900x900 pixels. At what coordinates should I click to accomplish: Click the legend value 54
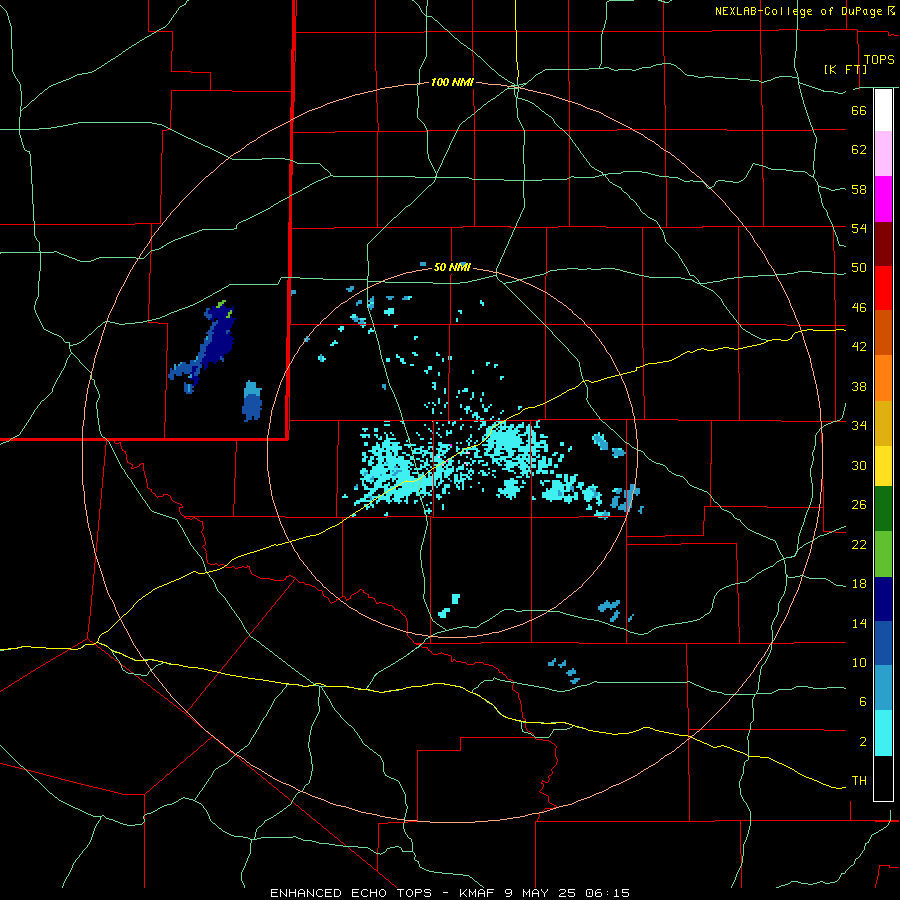click(859, 228)
